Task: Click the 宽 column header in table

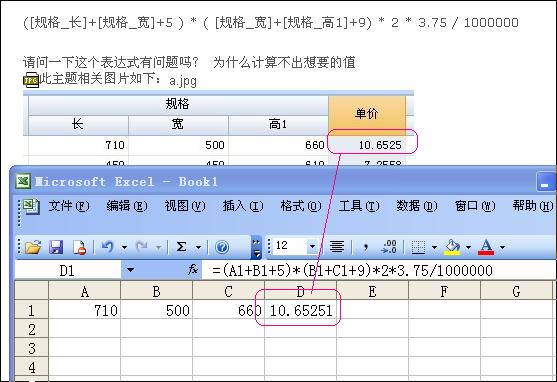Action: coord(178,124)
